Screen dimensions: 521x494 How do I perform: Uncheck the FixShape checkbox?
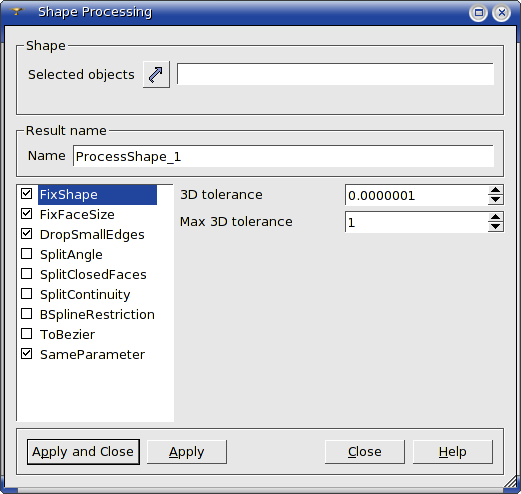[x=26, y=194]
